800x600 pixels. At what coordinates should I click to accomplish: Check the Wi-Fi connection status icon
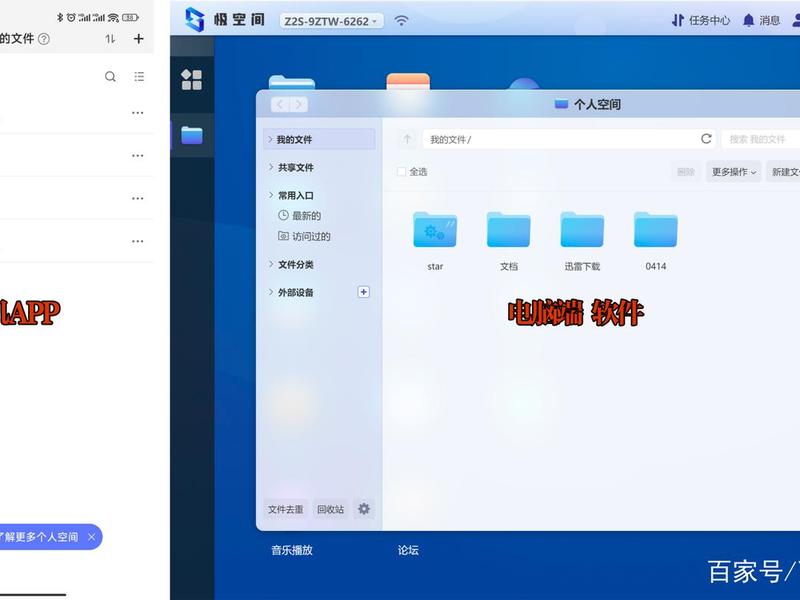click(x=402, y=20)
